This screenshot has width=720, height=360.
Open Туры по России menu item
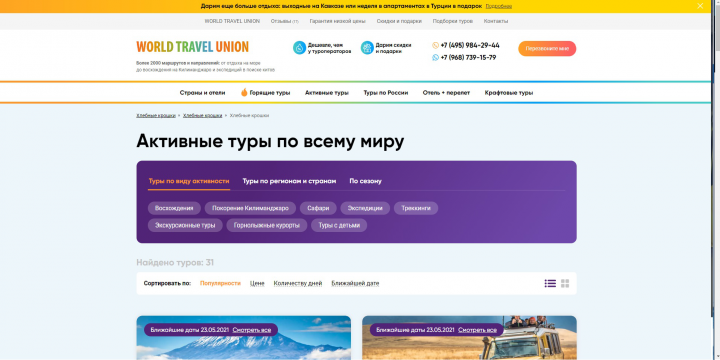point(386,93)
